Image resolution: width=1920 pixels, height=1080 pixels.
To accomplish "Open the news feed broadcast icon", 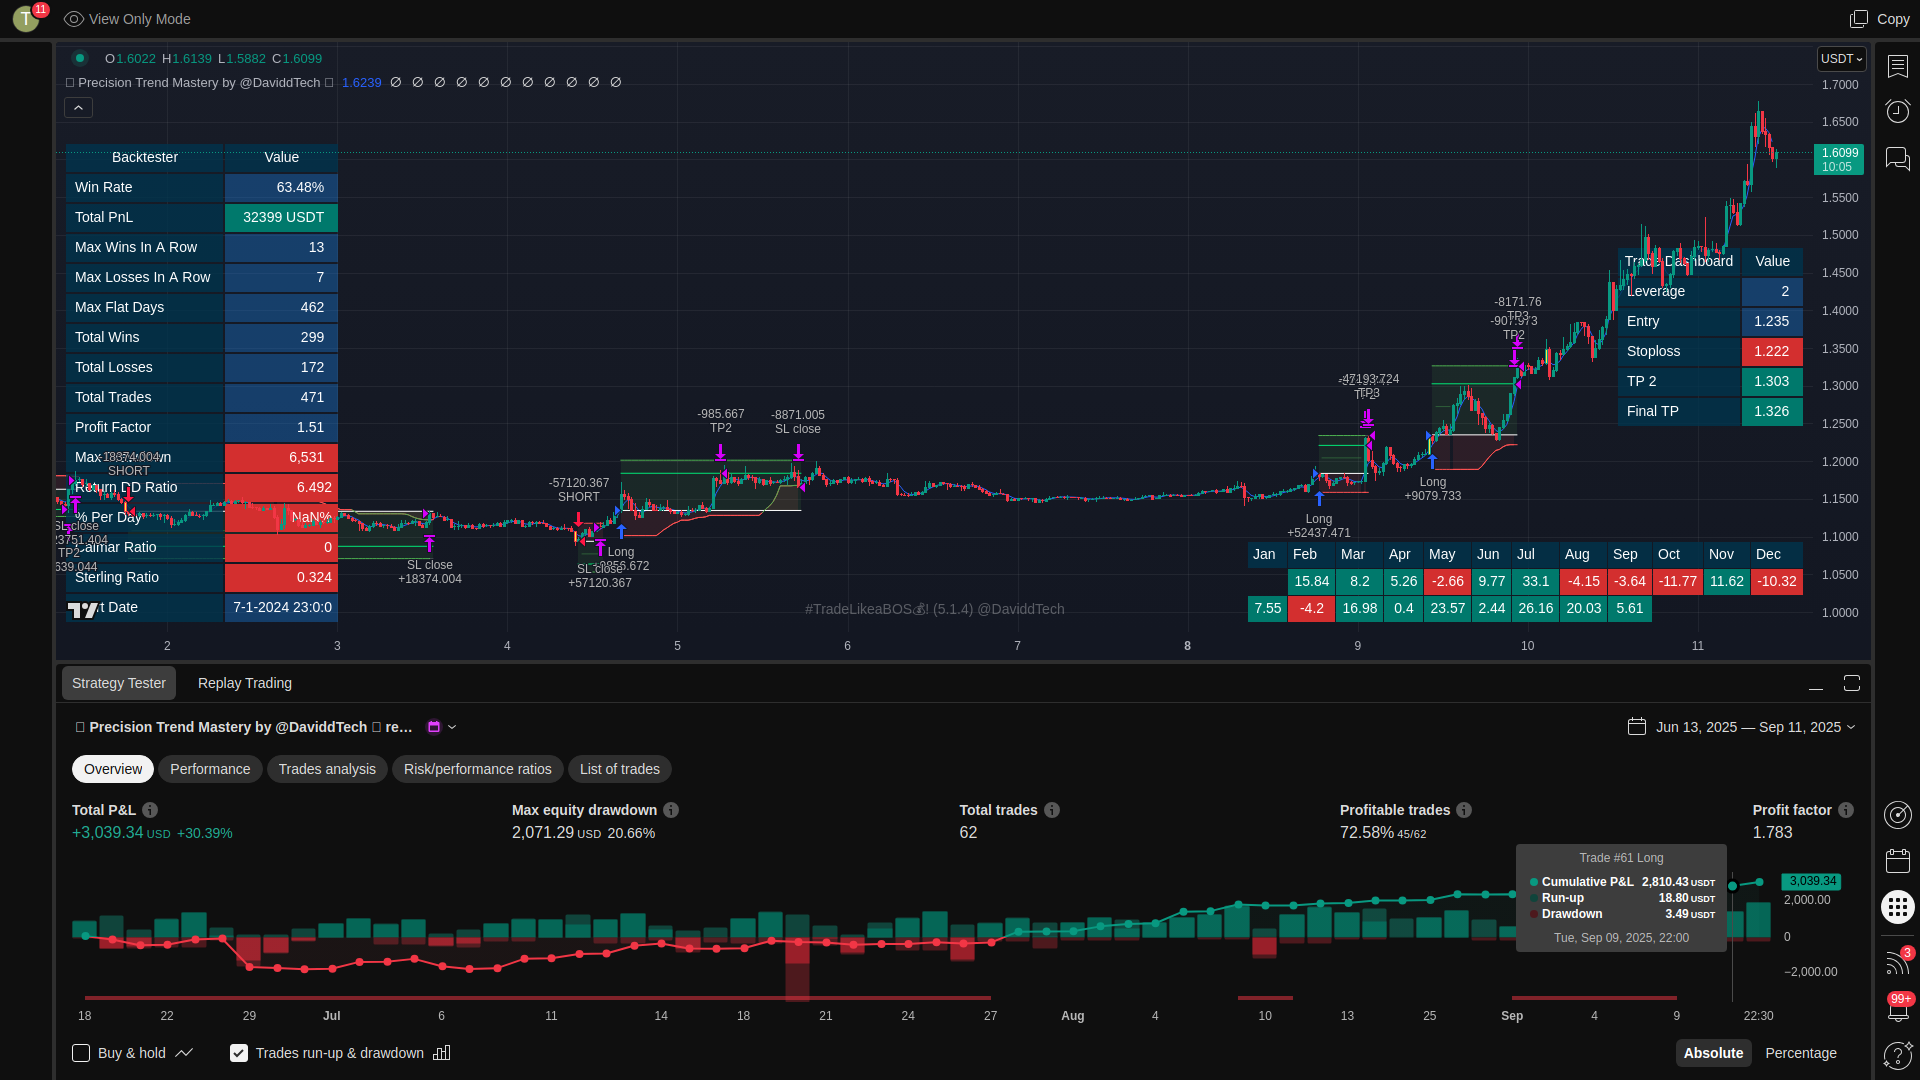I will pos(1896,962).
